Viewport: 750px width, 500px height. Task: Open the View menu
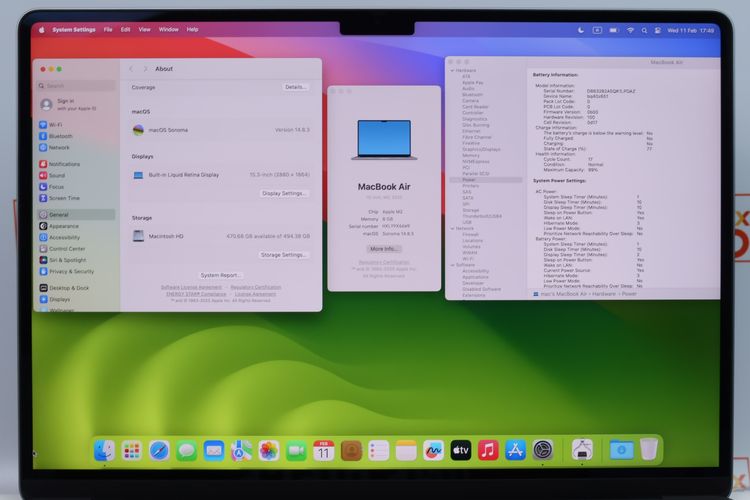(x=144, y=30)
